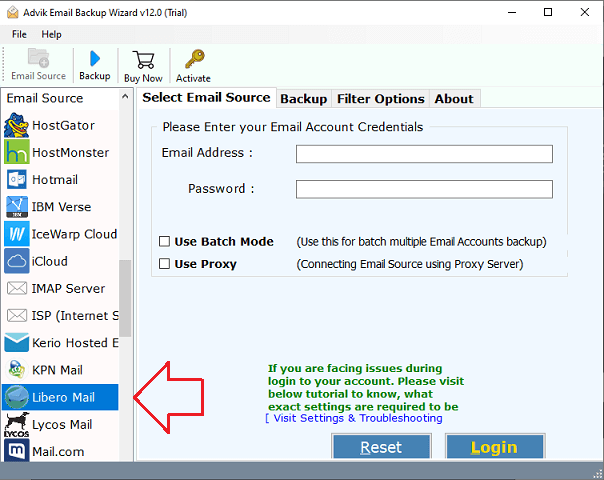
Task: Select the HostMonster green icon
Action: 17,152
